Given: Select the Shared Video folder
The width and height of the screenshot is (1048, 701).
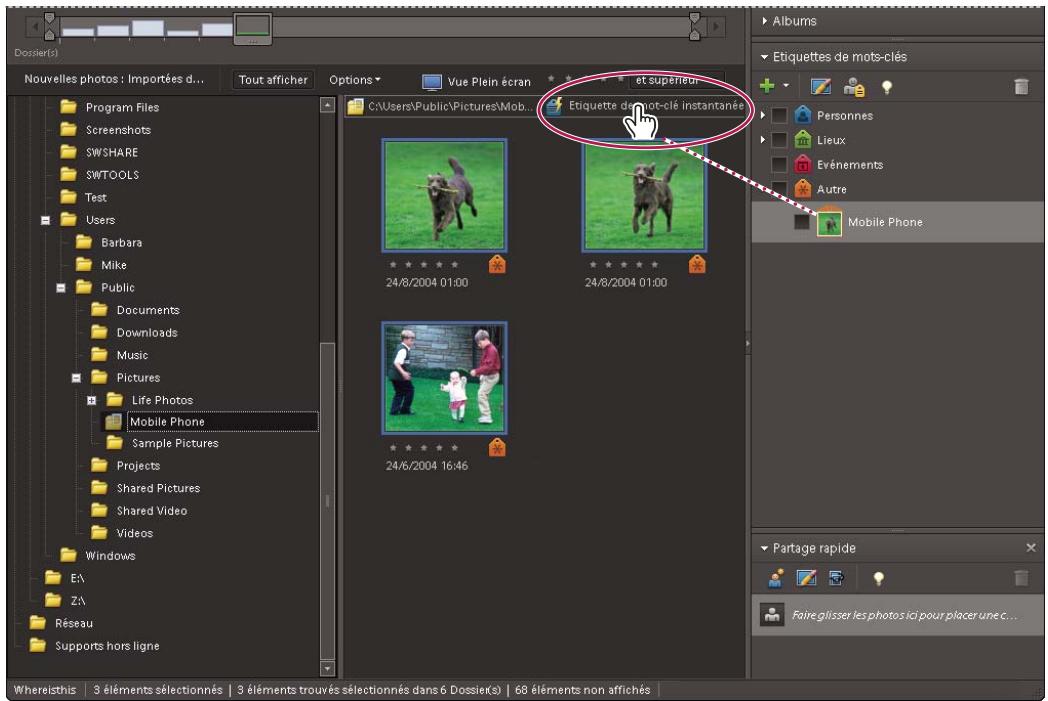Looking at the screenshot, I should click(x=152, y=511).
